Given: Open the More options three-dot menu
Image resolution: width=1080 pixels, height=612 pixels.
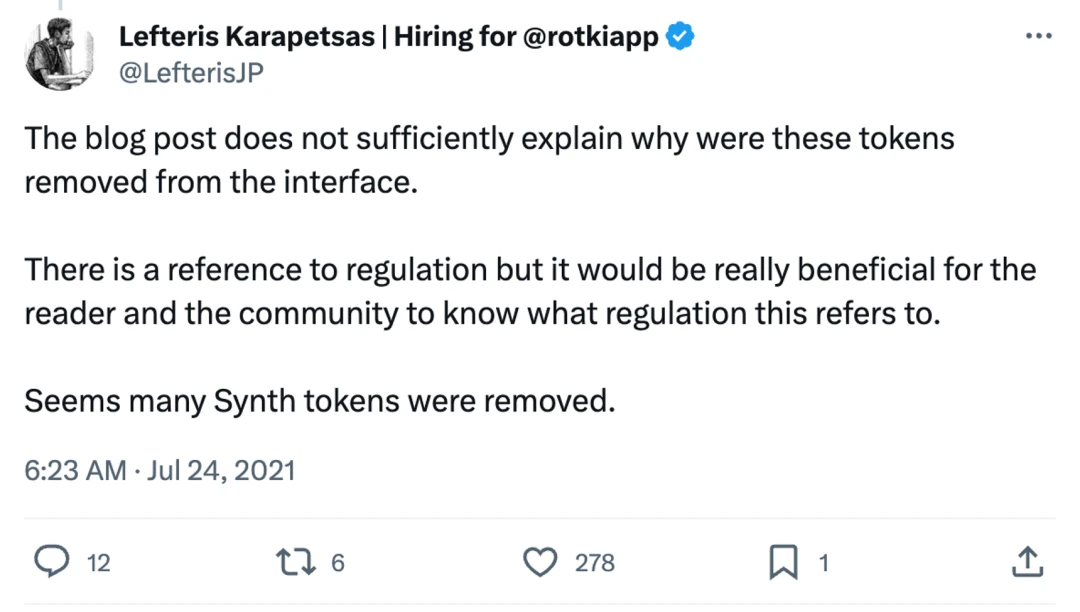Looking at the screenshot, I should (x=1039, y=36).
